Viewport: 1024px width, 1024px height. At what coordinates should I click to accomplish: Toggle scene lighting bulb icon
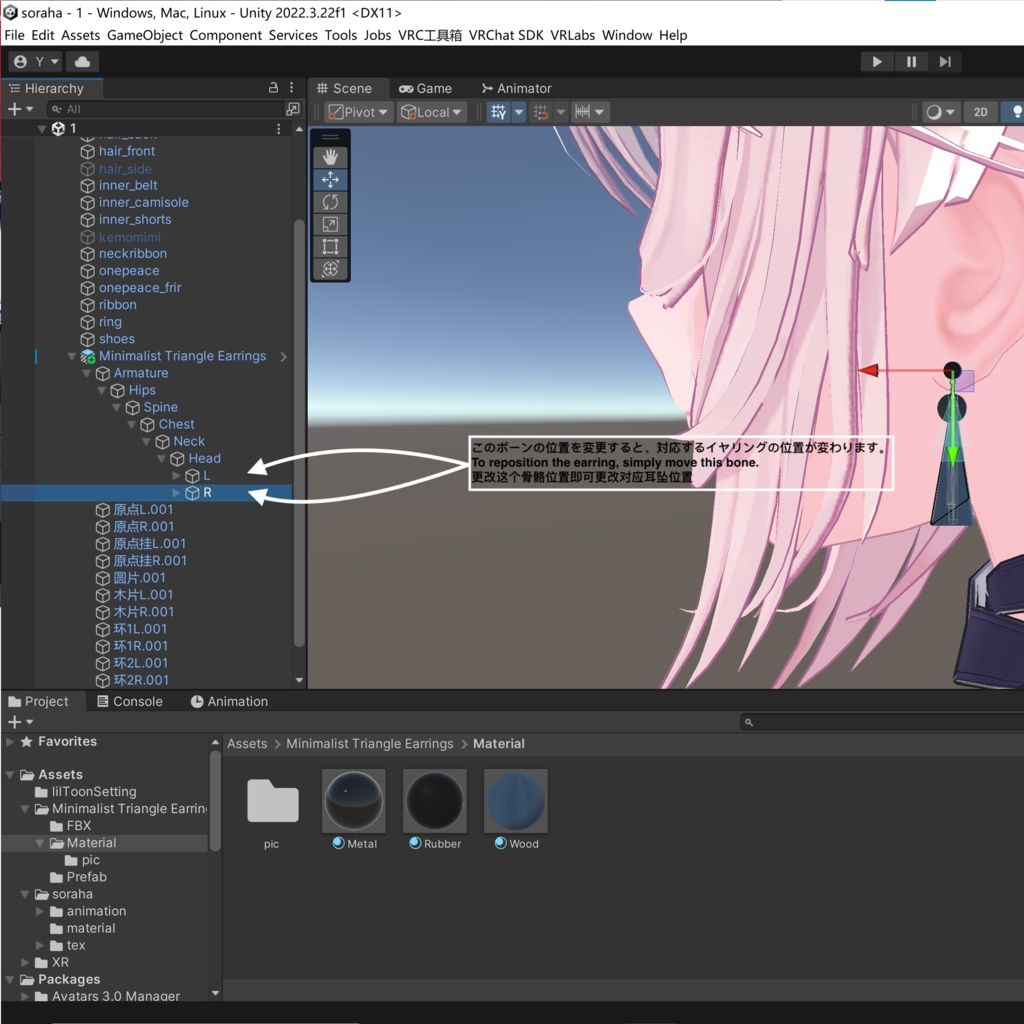coord(1016,112)
